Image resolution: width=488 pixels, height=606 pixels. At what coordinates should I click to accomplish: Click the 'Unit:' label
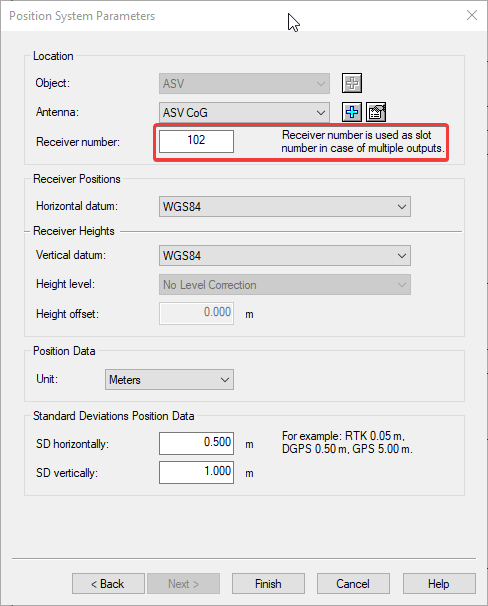47,379
